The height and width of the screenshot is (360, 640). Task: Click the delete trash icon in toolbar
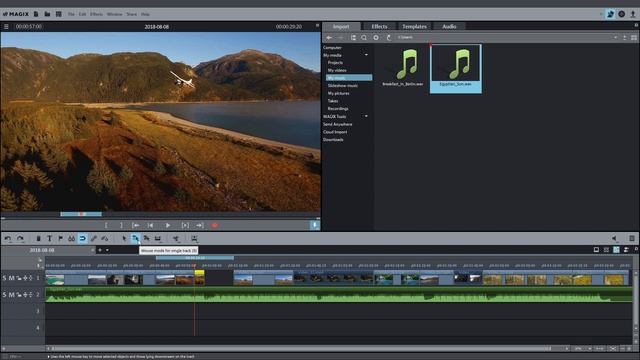38,238
